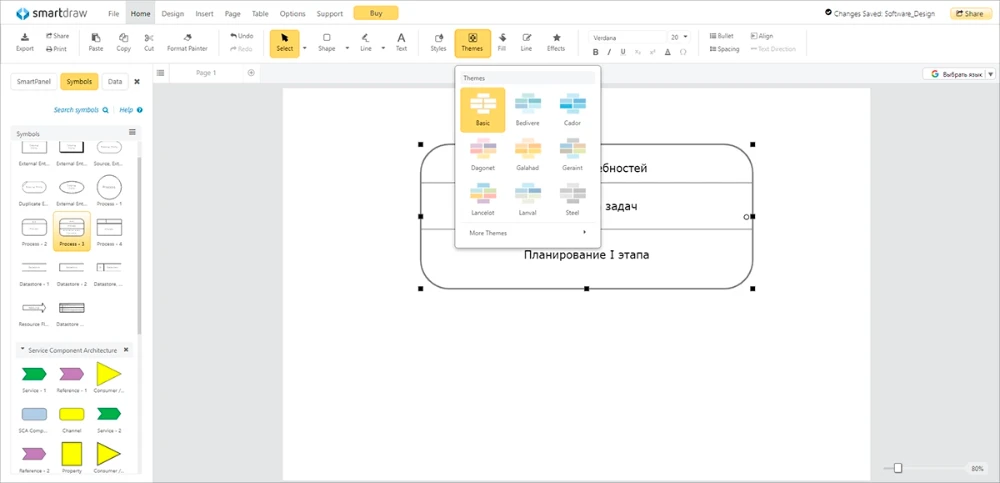1000x483 pixels.
Task: Open the Align option
Action: (x=761, y=36)
